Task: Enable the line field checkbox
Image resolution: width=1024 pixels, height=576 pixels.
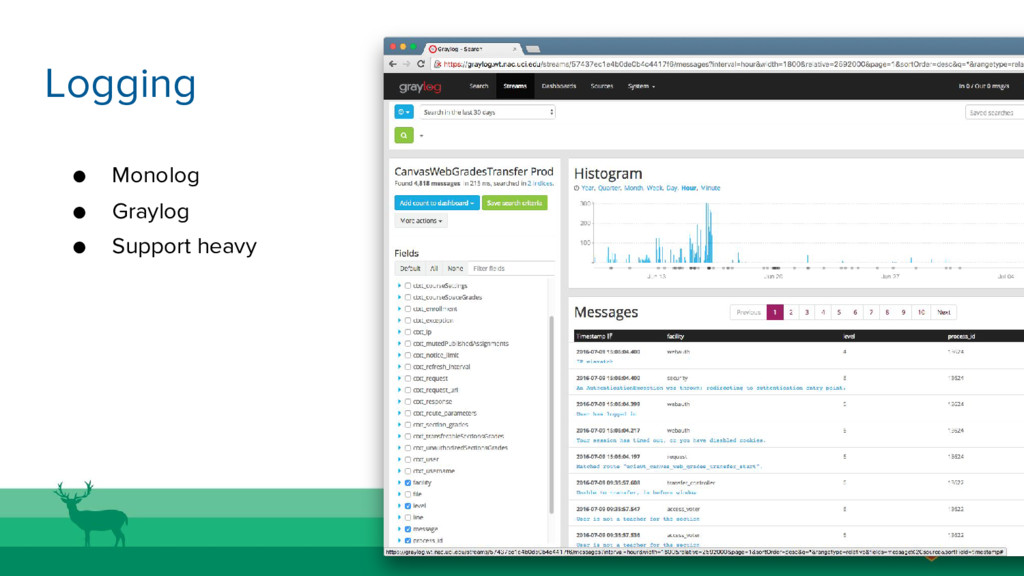Action: coord(408,517)
